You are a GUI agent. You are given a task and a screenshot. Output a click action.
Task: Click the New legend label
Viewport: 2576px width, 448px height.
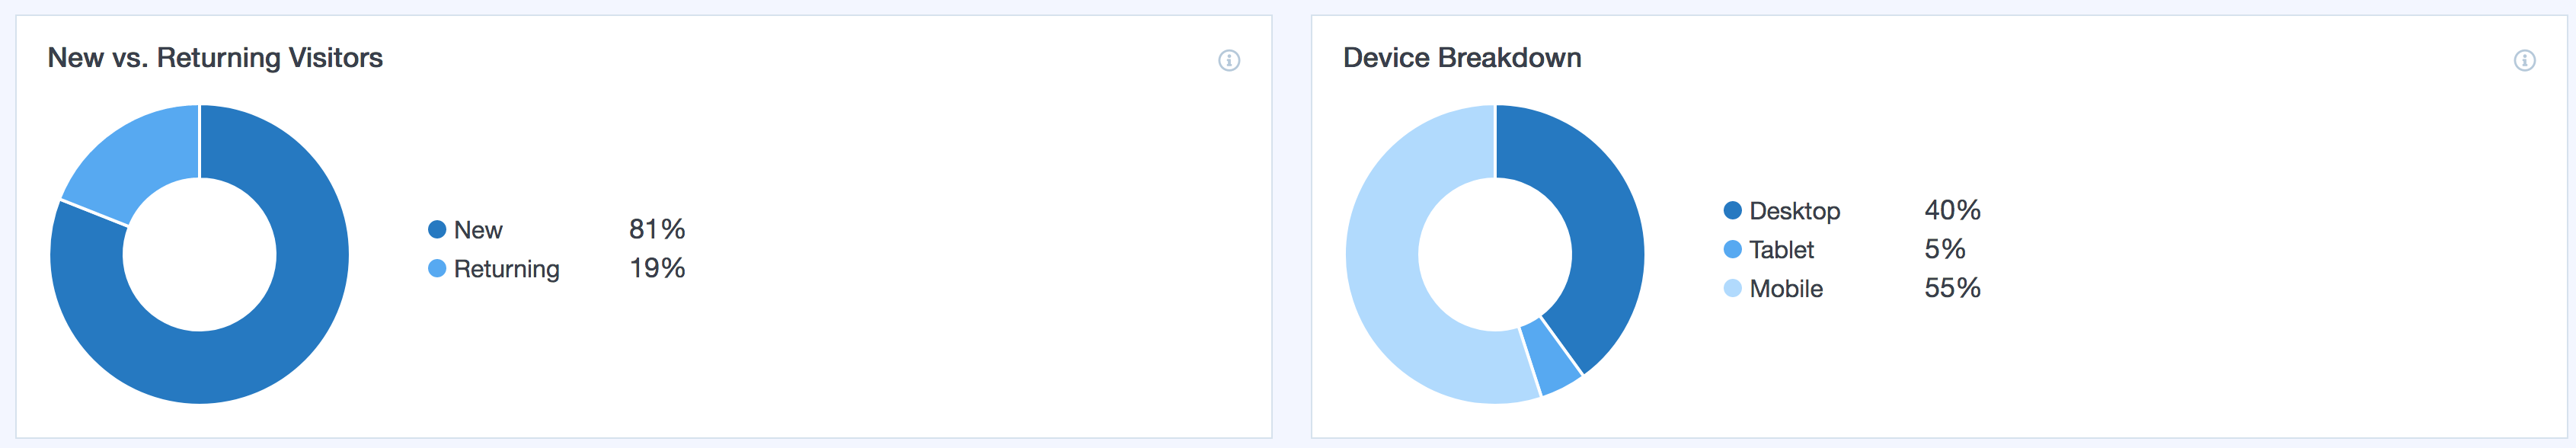click(478, 230)
